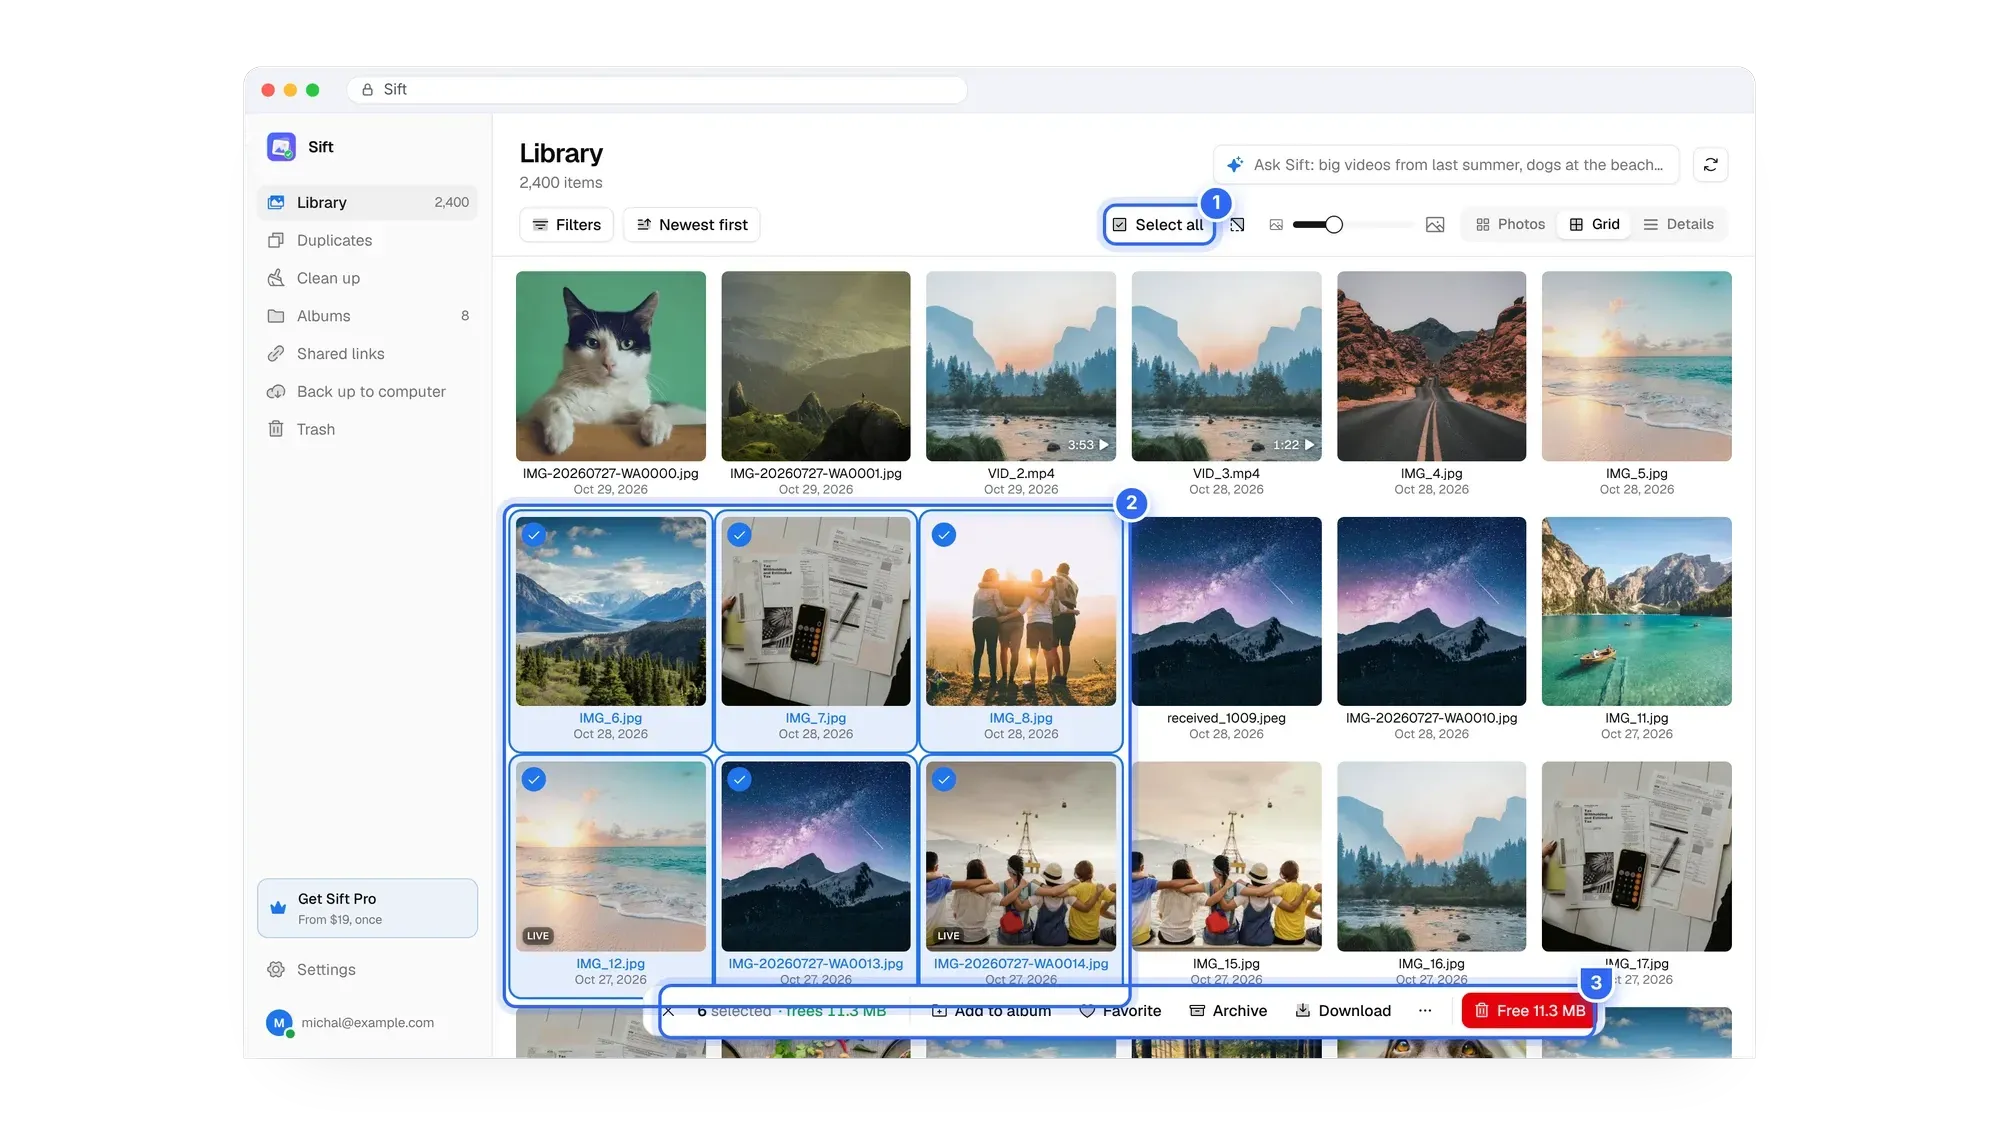This screenshot has width=2000, height=1125.
Task: Open the Clean up section
Action: [x=367, y=278]
